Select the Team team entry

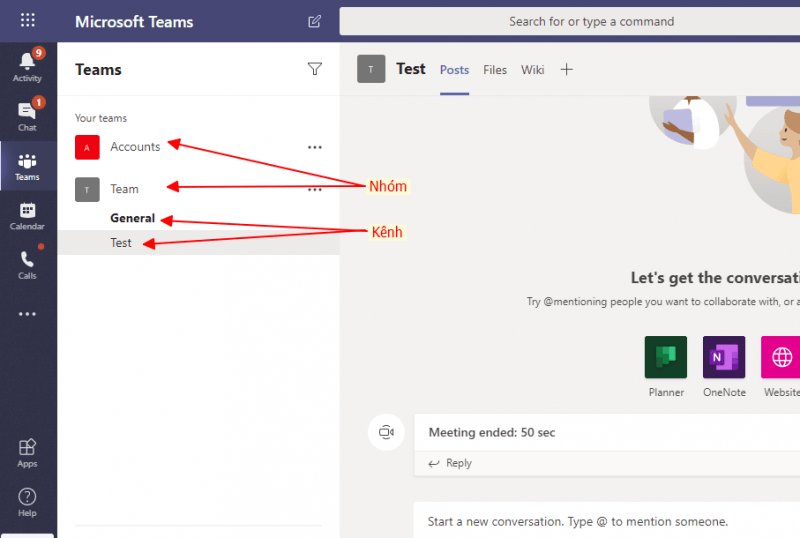[x=124, y=189]
